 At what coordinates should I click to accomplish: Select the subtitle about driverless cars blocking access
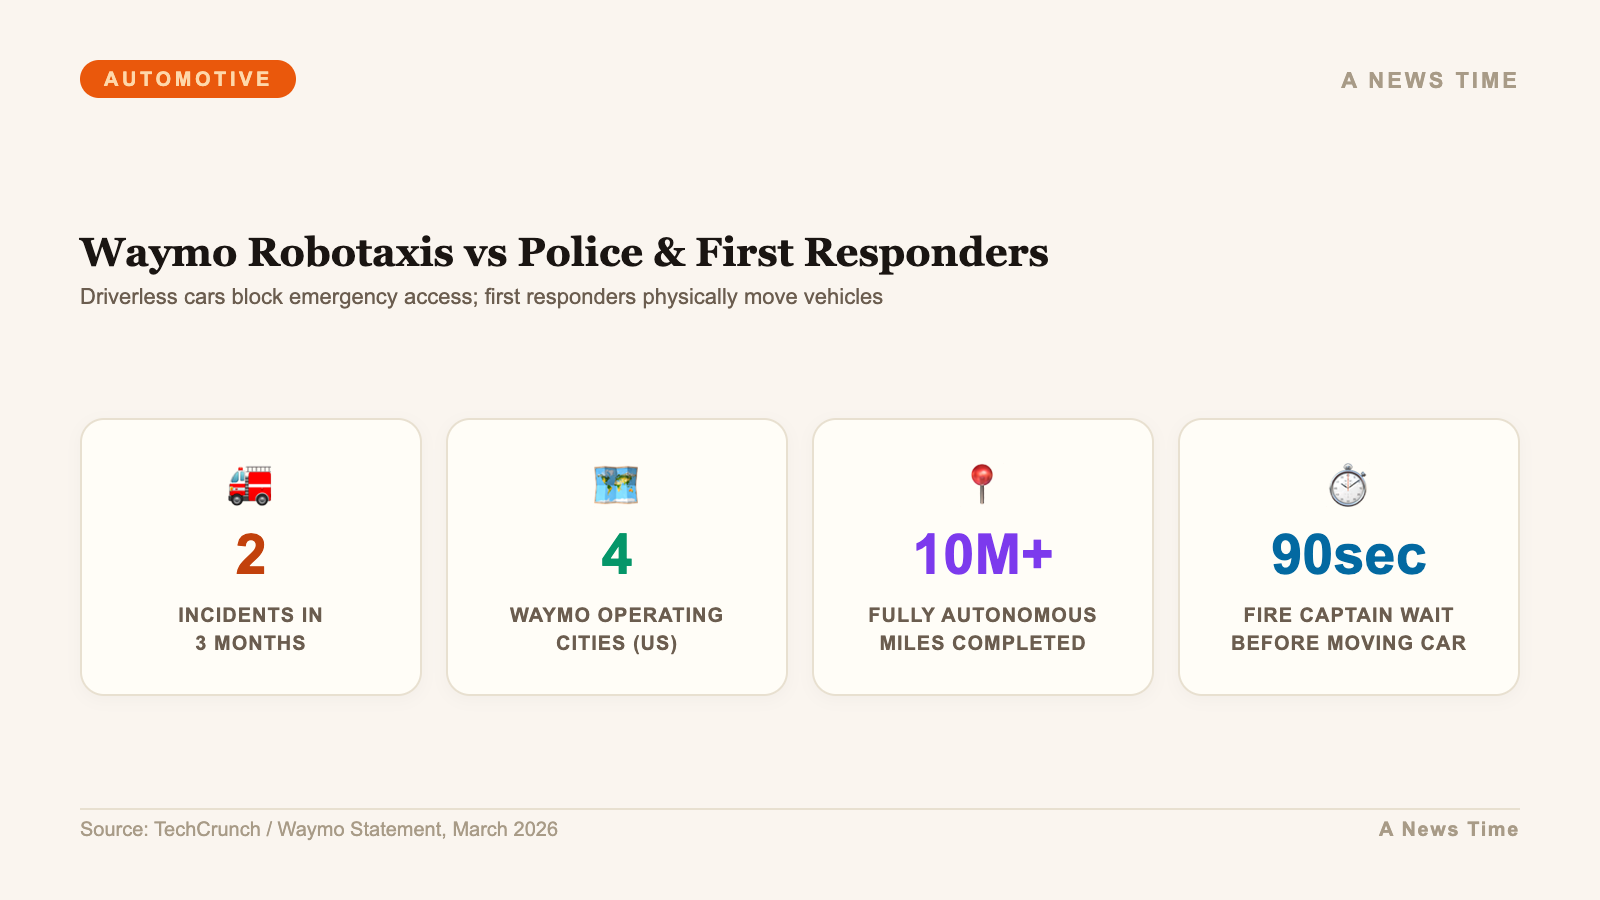[x=480, y=296]
